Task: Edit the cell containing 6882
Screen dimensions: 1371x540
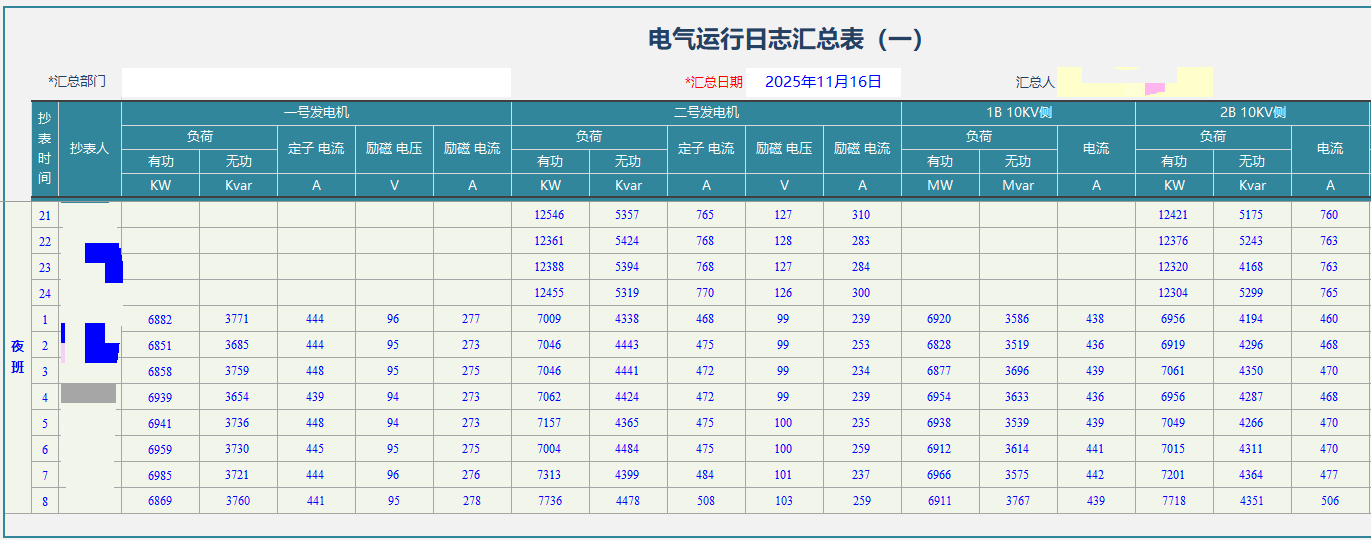Action: (160, 320)
